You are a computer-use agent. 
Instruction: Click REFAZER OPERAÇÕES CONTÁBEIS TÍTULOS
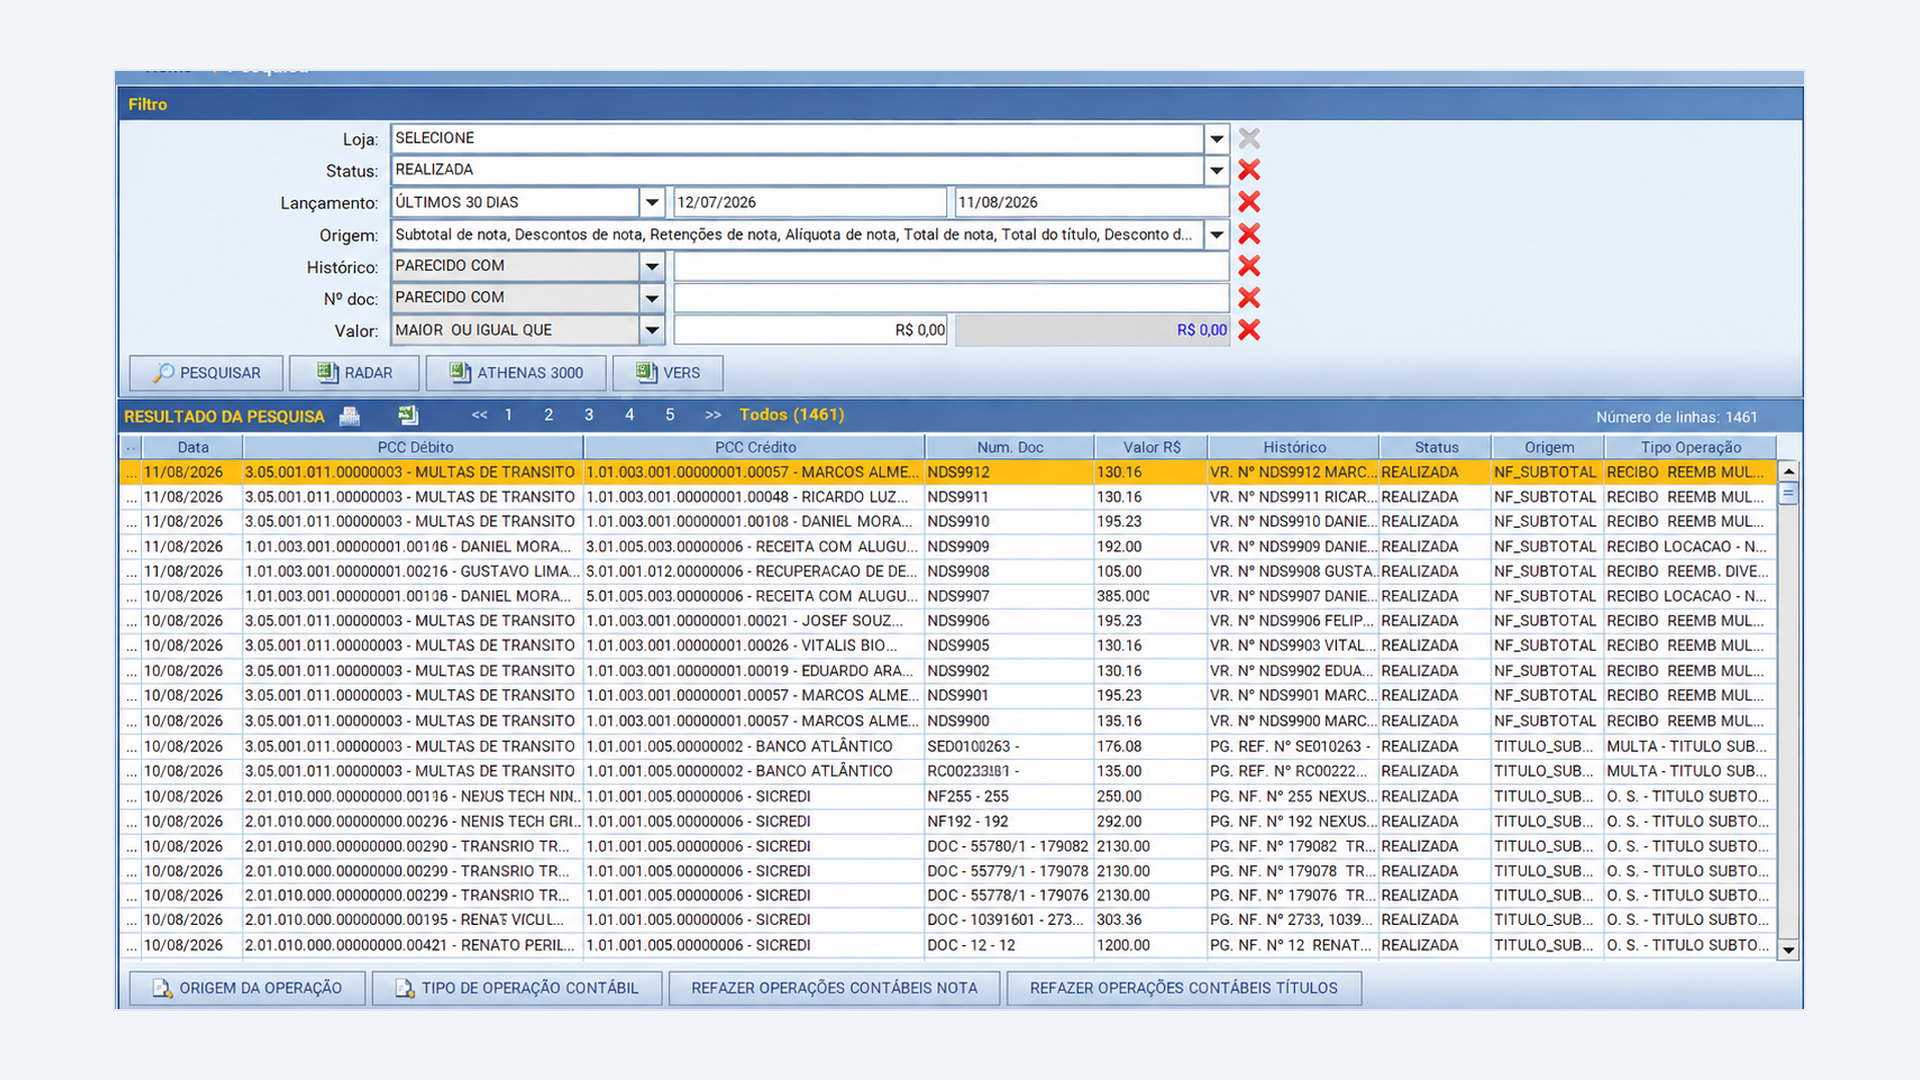coord(1184,988)
